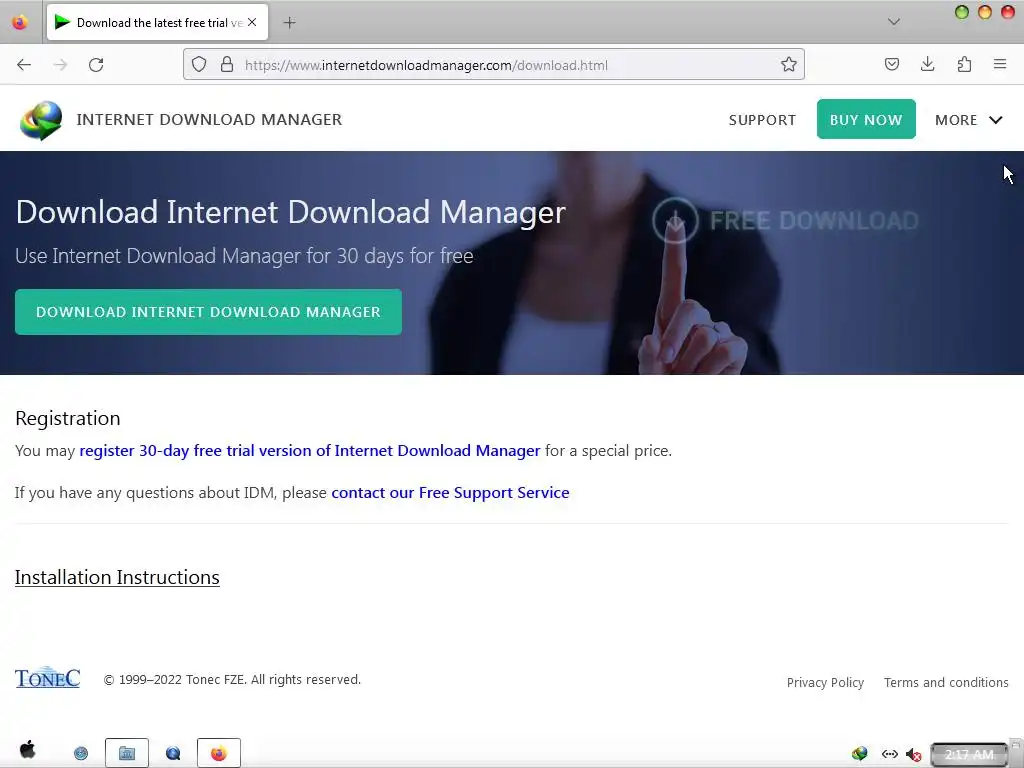Click the Registration heading text
The height and width of the screenshot is (768, 1024).
[68, 418]
